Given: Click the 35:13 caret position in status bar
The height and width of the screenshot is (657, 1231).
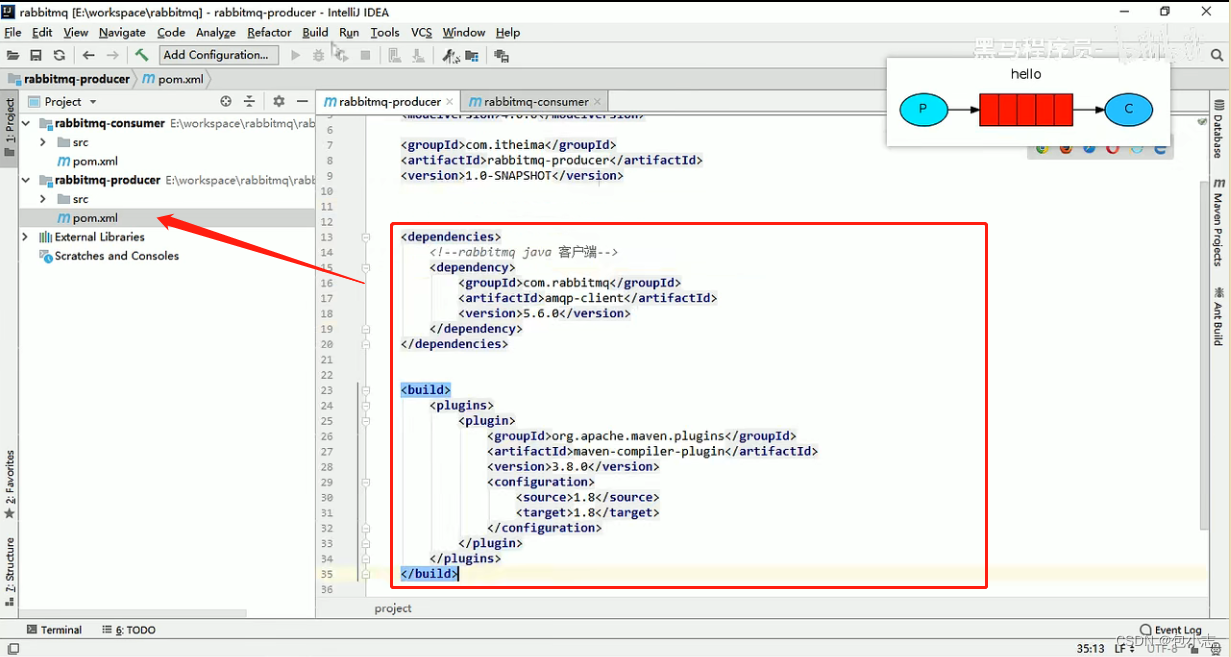Looking at the screenshot, I should pos(1091,648).
